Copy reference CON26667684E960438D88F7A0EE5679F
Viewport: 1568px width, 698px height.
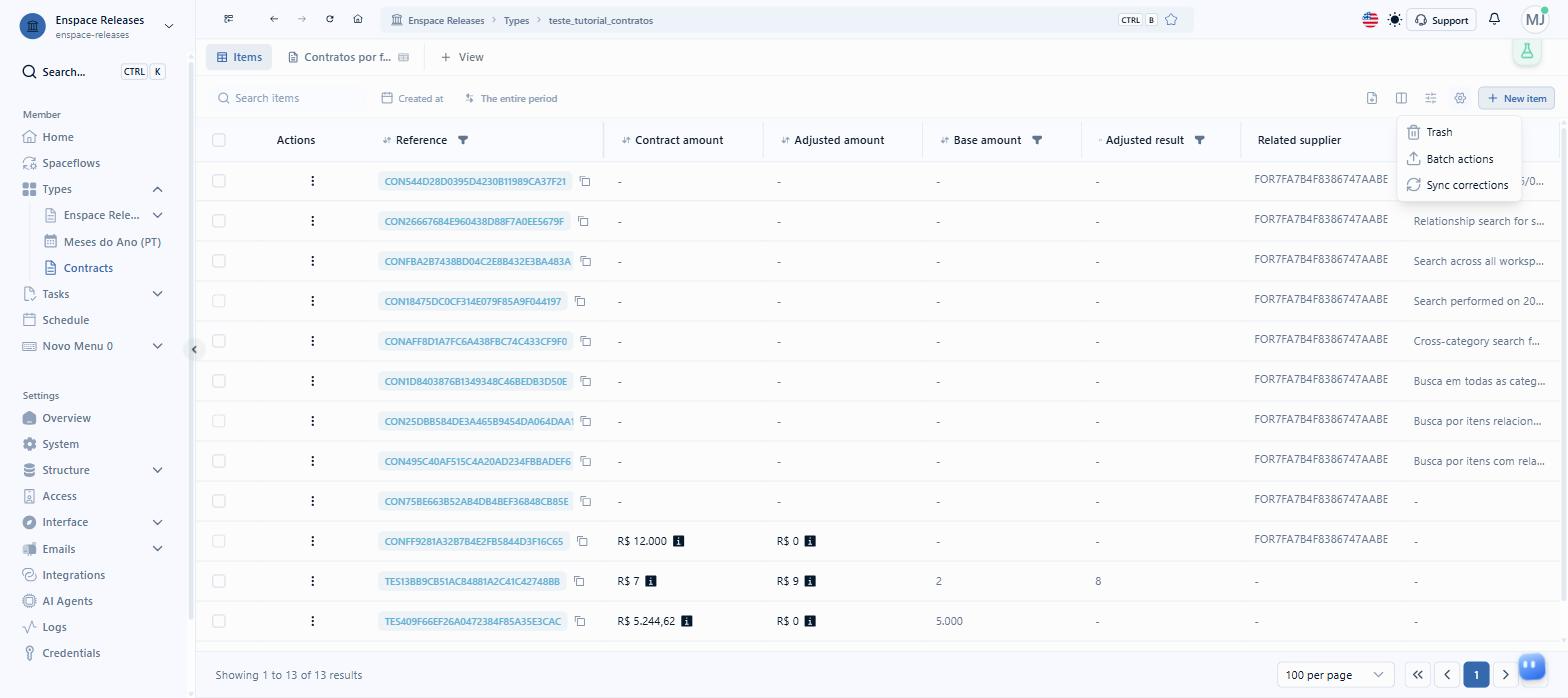coord(583,221)
